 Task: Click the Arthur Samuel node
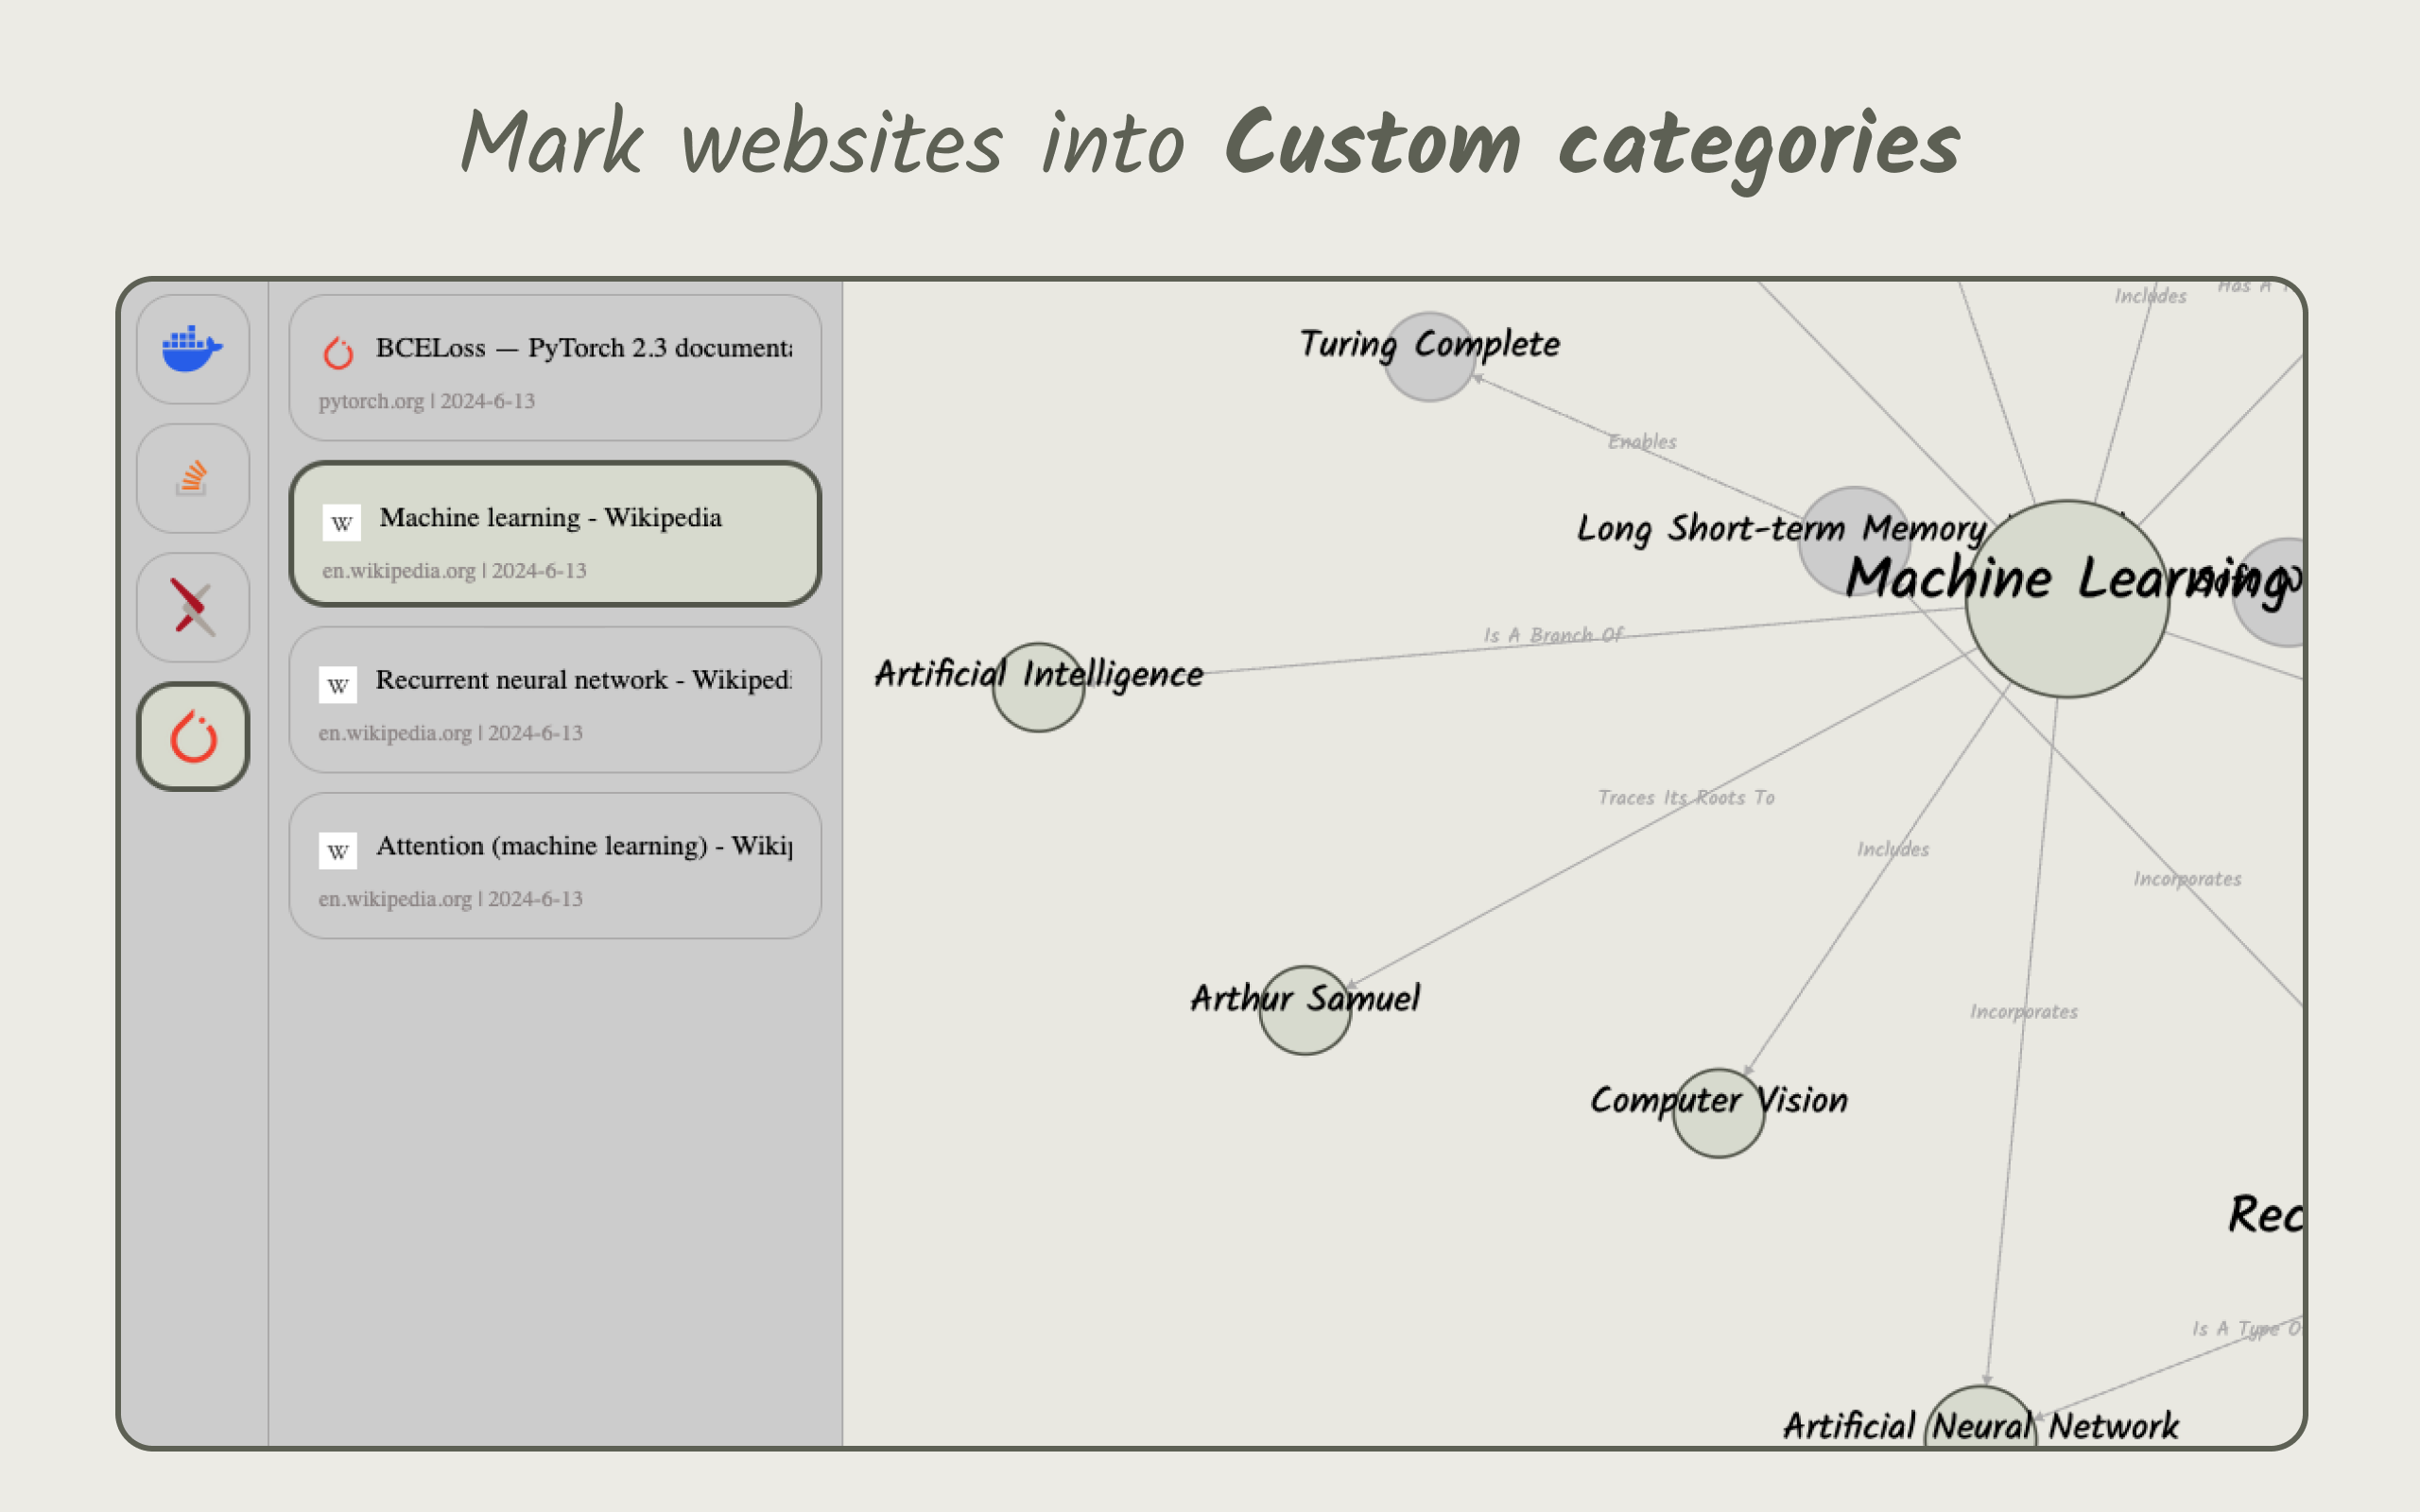1304,1011
